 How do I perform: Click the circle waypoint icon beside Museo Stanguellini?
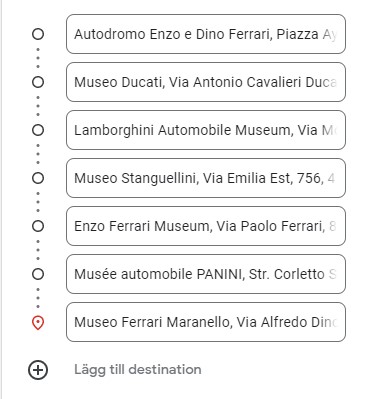coord(38,178)
